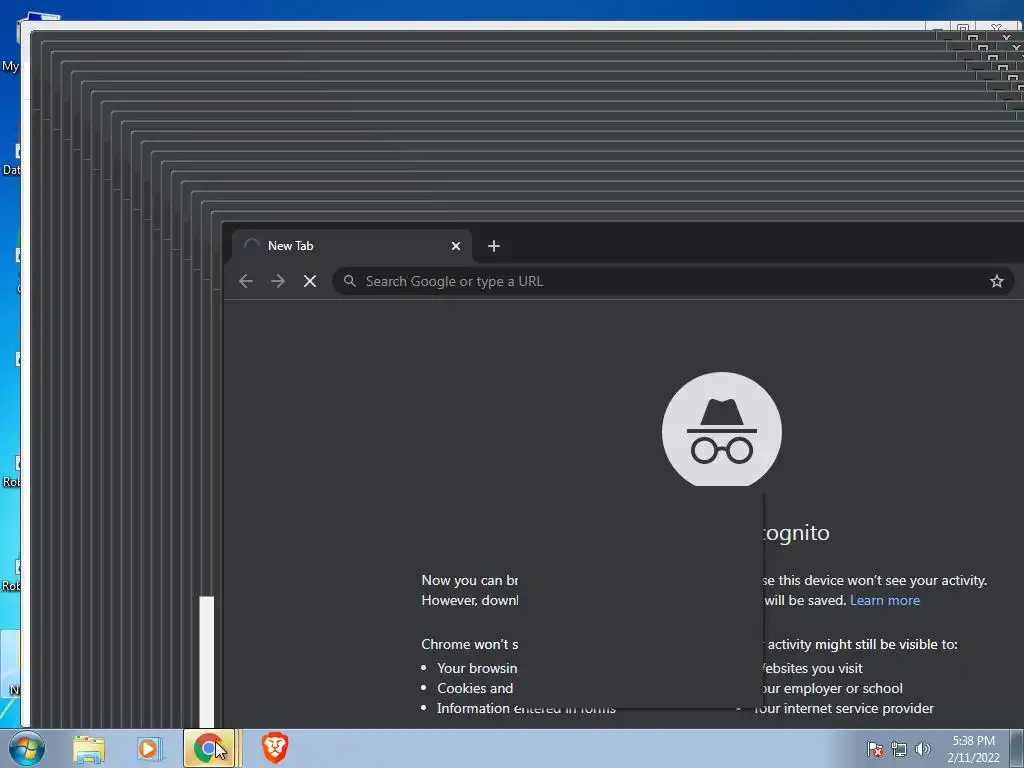Click 'Your employer or school' text
The width and height of the screenshot is (1024, 768).
point(833,688)
